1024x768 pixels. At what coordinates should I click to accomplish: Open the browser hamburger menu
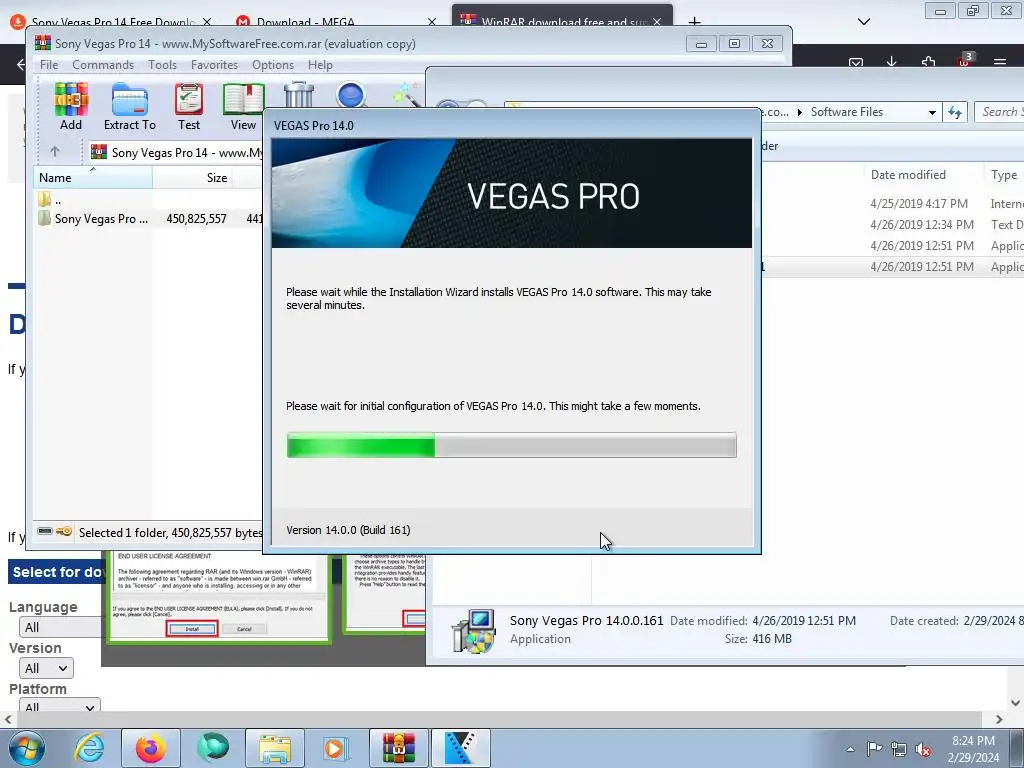pos(1000,62)
